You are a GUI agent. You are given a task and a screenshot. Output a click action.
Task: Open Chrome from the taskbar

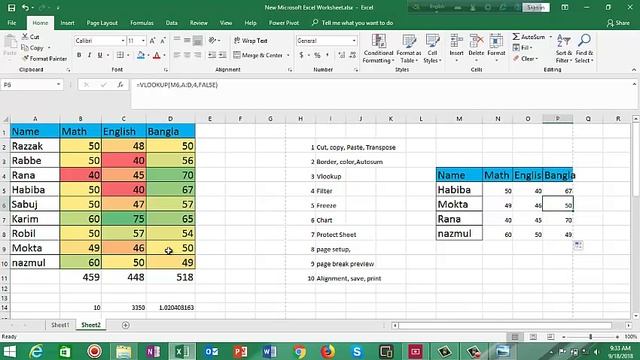pos(299,351)
